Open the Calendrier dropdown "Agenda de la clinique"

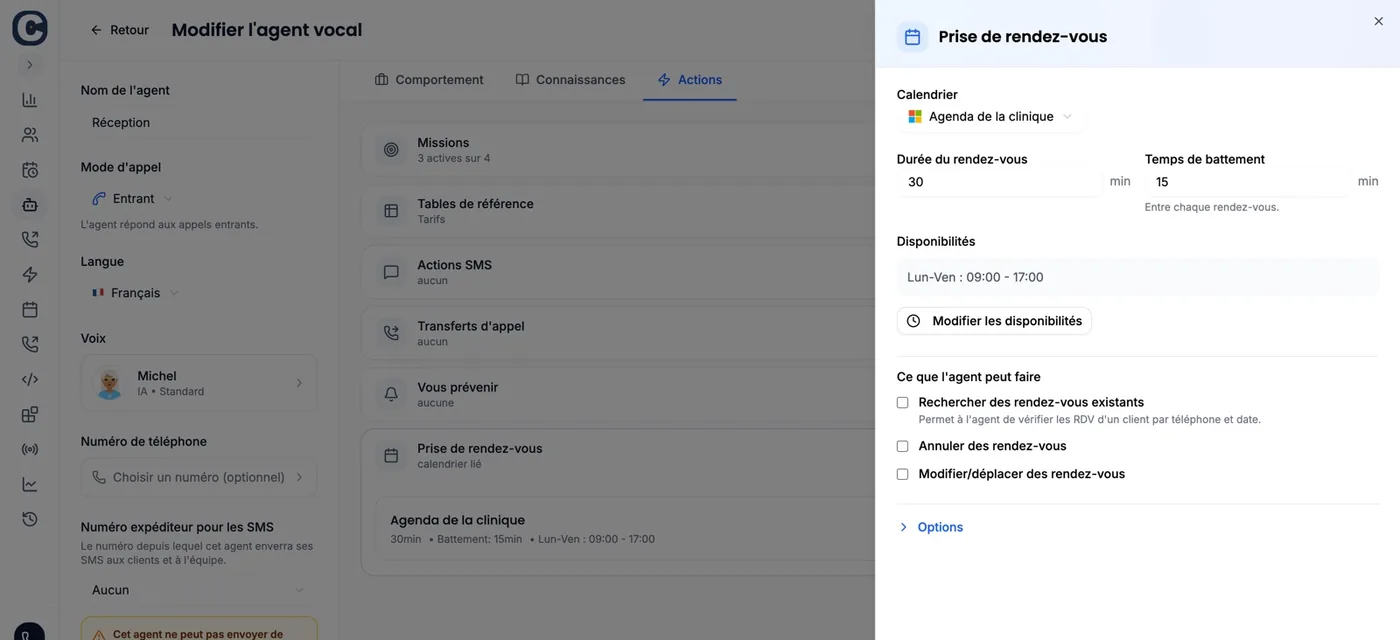990,117
